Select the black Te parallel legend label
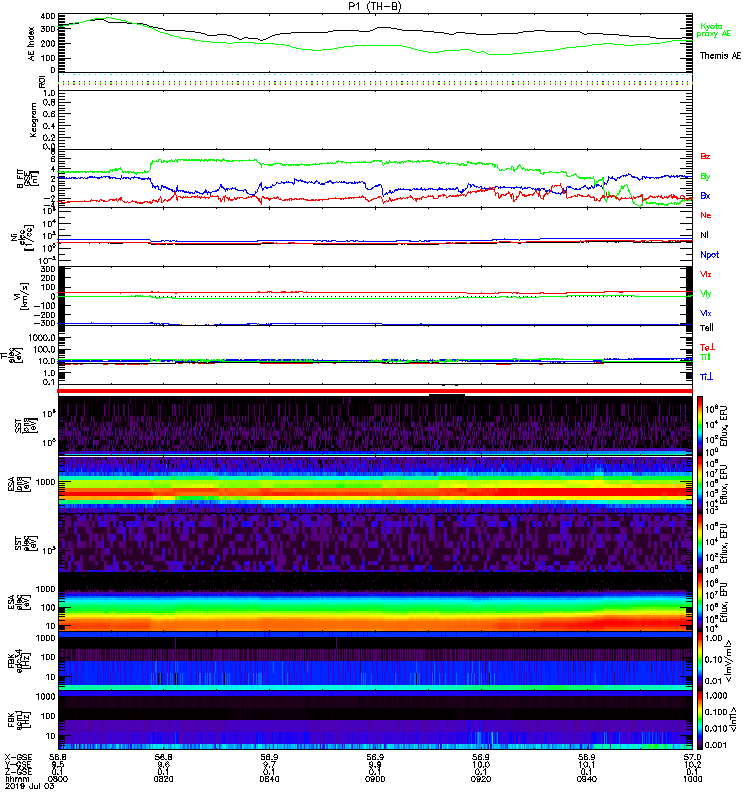 [x=707, y=328]
